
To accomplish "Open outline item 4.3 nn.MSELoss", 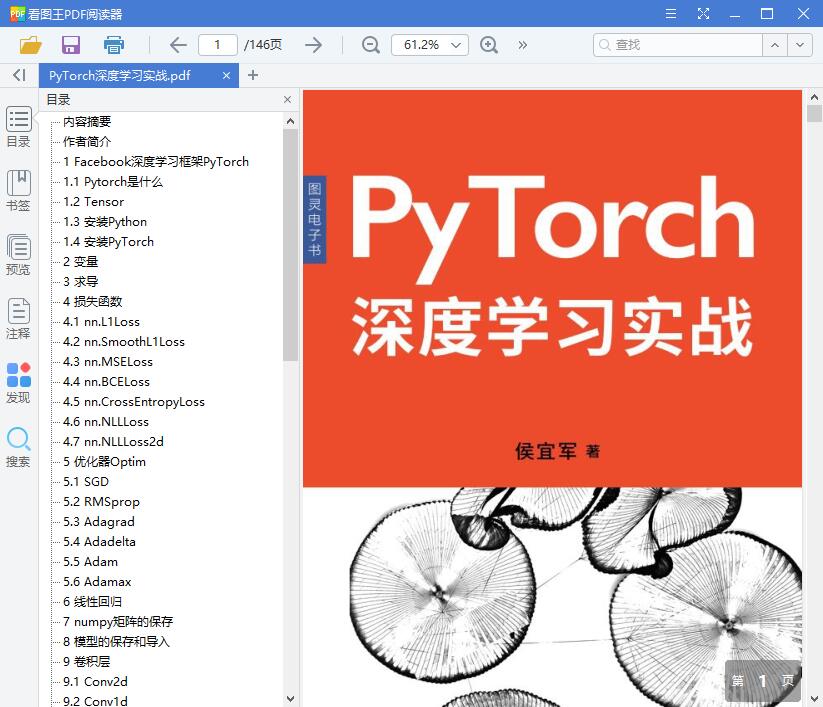I will 108,362.
